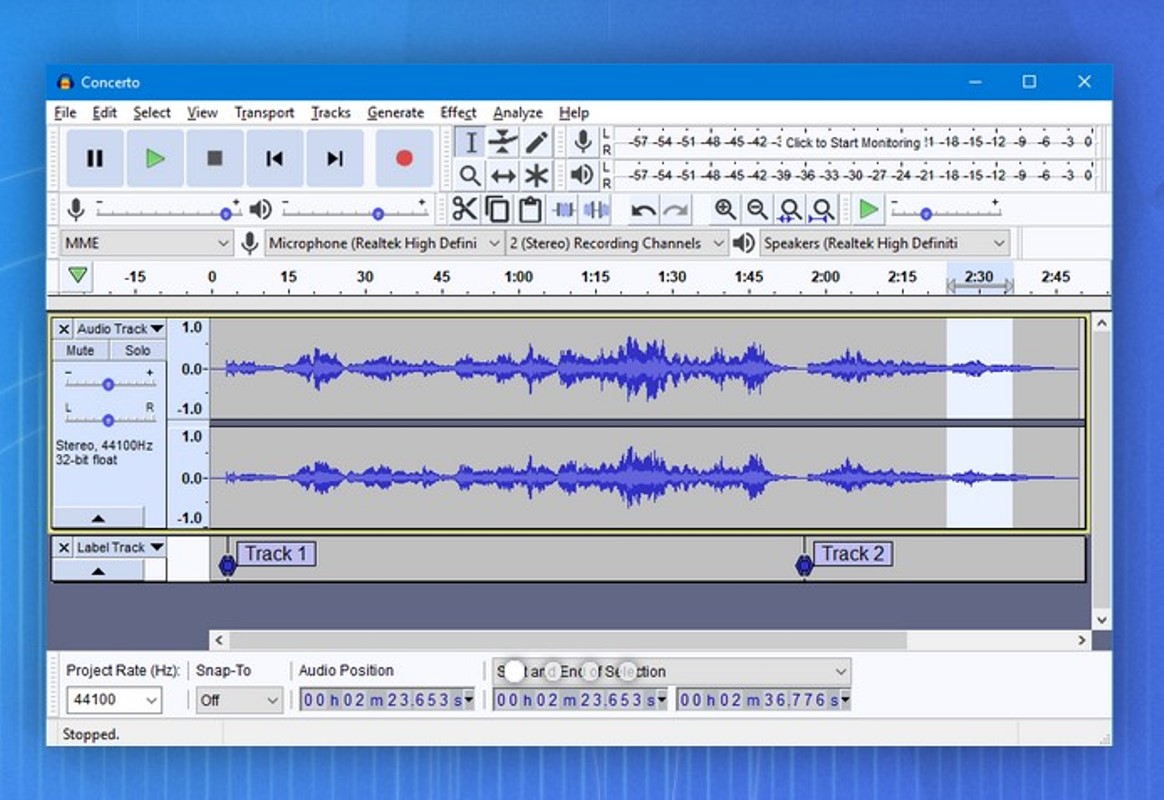Click the Audio Track pan slider
The height and width of the screenshot is (800, 1164).
[108, 420]
